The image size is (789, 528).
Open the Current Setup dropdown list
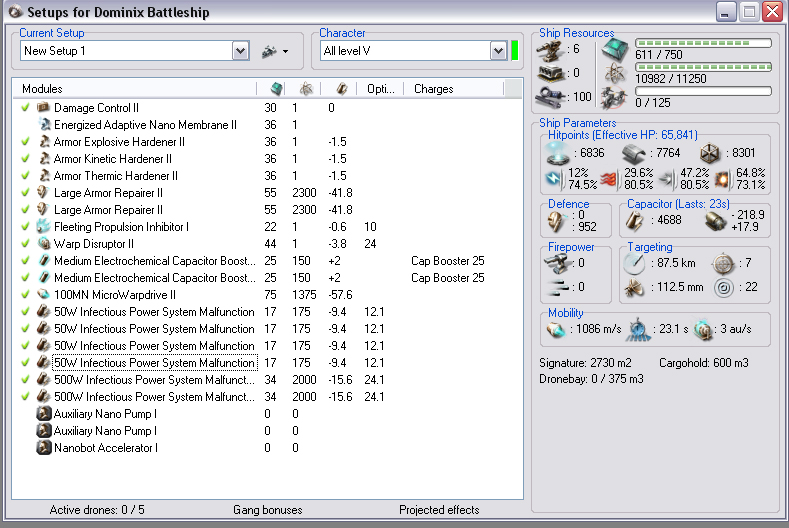[240, 51]
